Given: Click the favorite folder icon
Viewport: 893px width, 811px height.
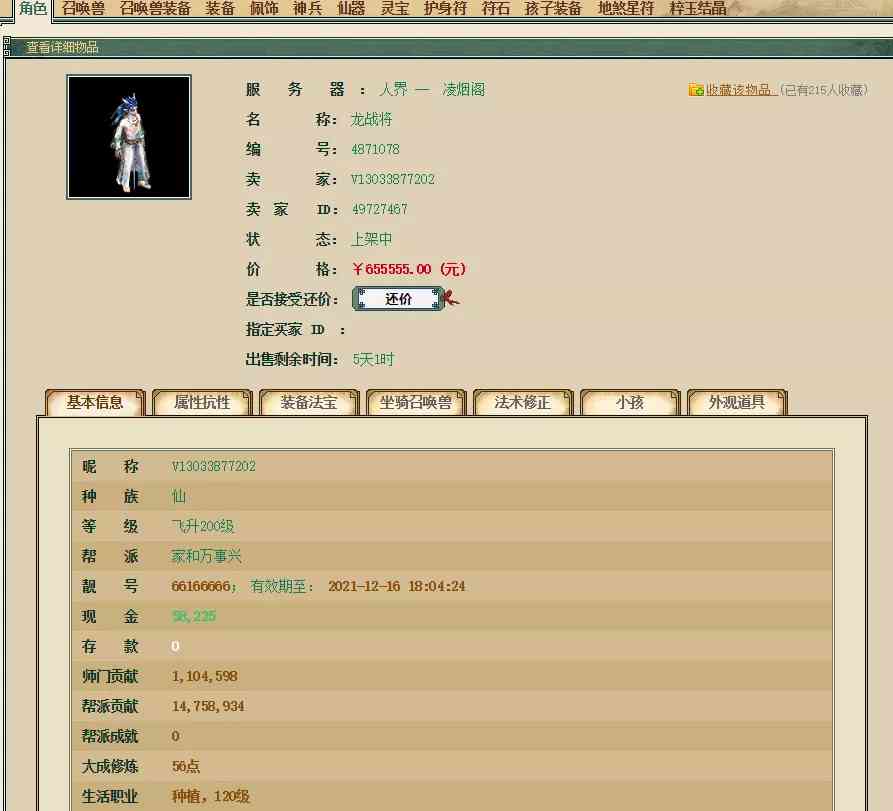Looking at the screenshot, I should [696, 90].
